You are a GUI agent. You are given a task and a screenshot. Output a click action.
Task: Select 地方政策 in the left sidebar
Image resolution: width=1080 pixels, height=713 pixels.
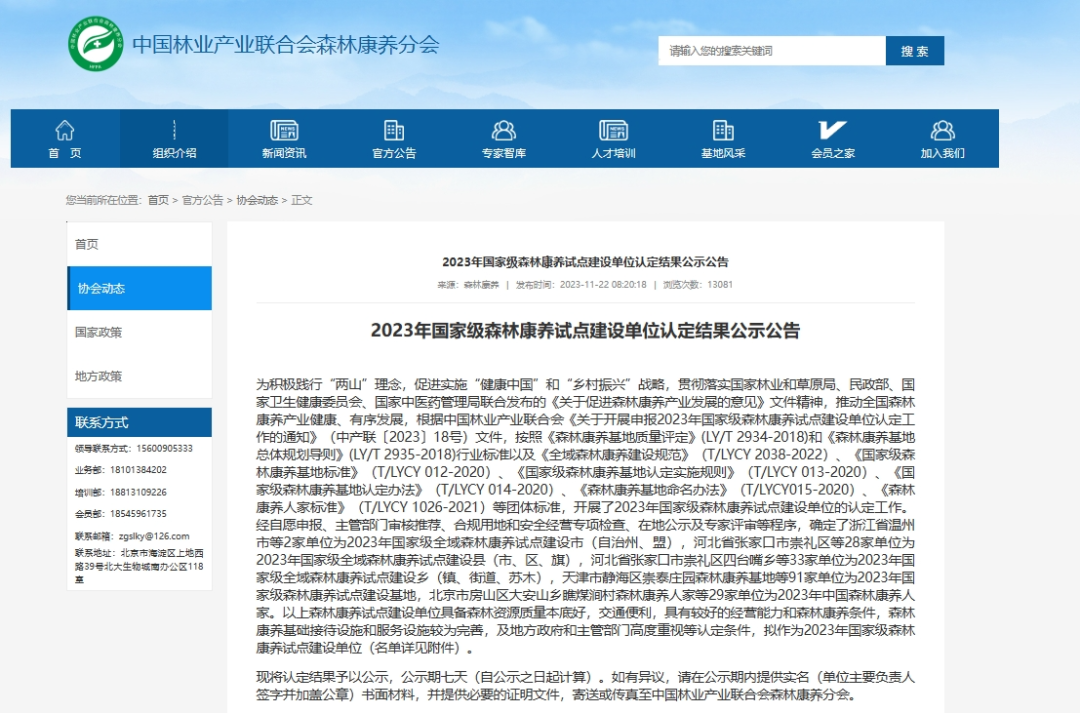point(139,376)
